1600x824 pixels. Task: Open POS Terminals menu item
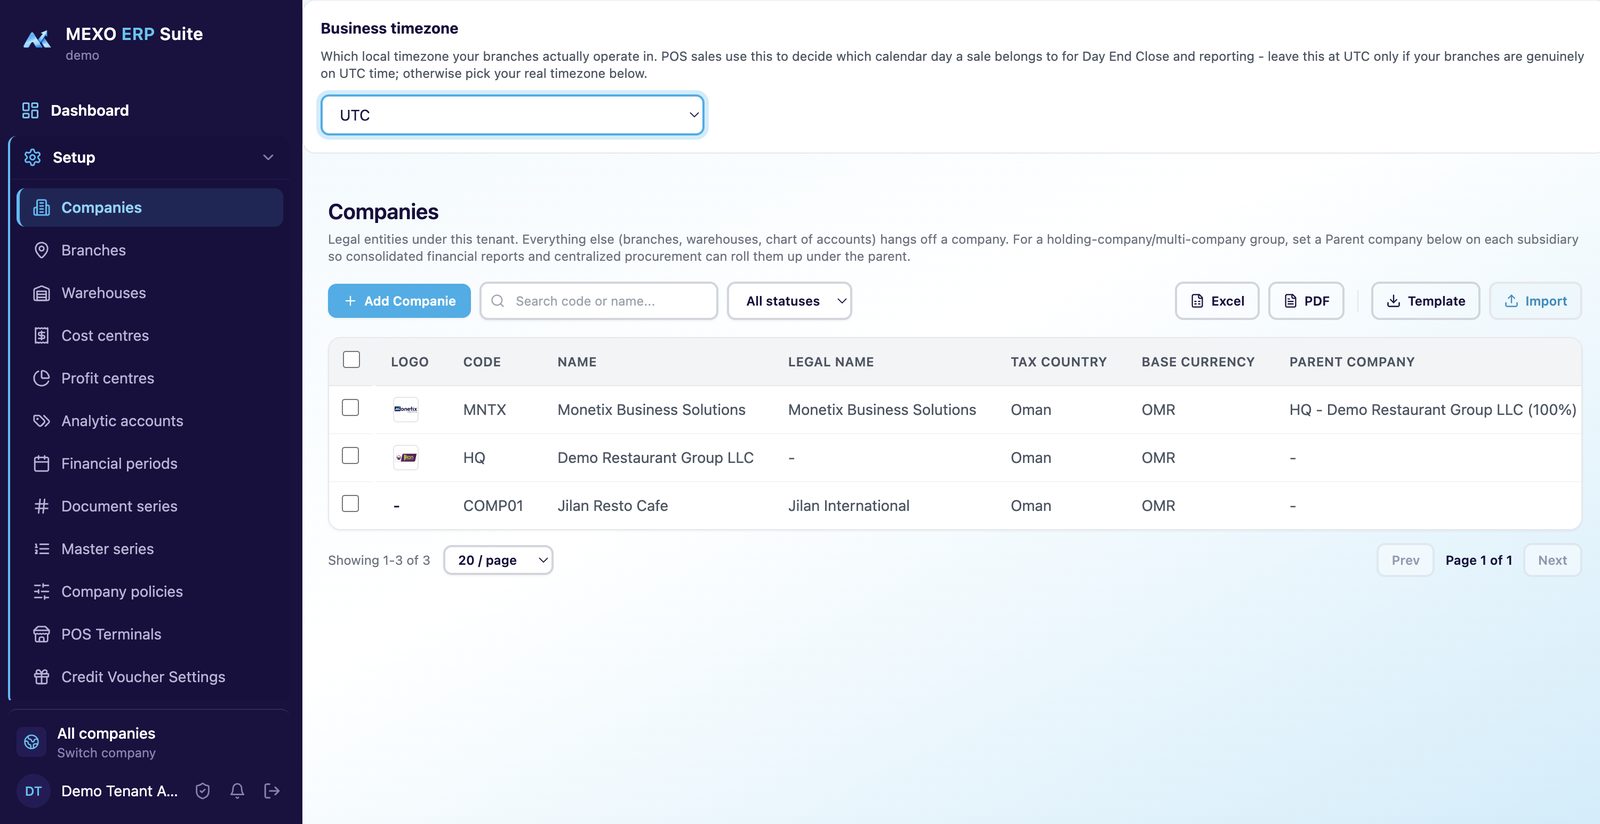point(150,634)
